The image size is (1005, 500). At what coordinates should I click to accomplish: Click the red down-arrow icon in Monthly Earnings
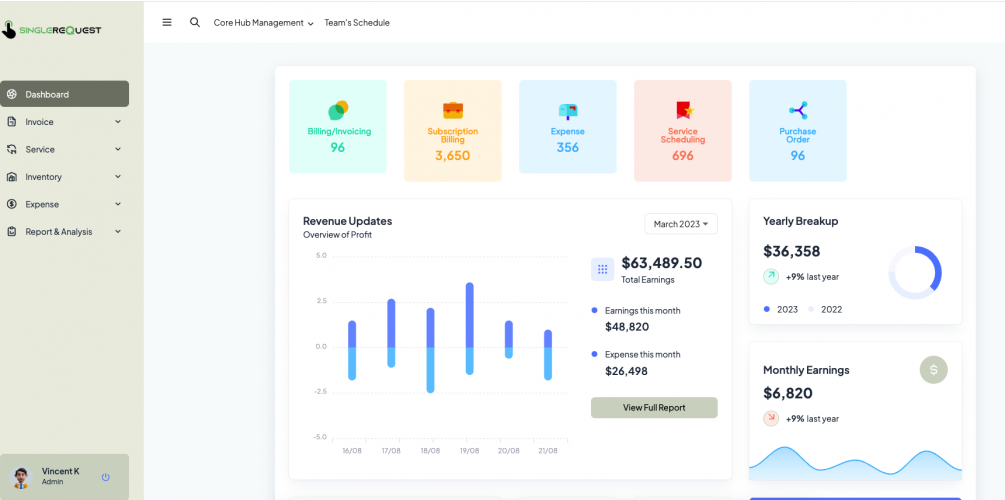tap(771, 418)
